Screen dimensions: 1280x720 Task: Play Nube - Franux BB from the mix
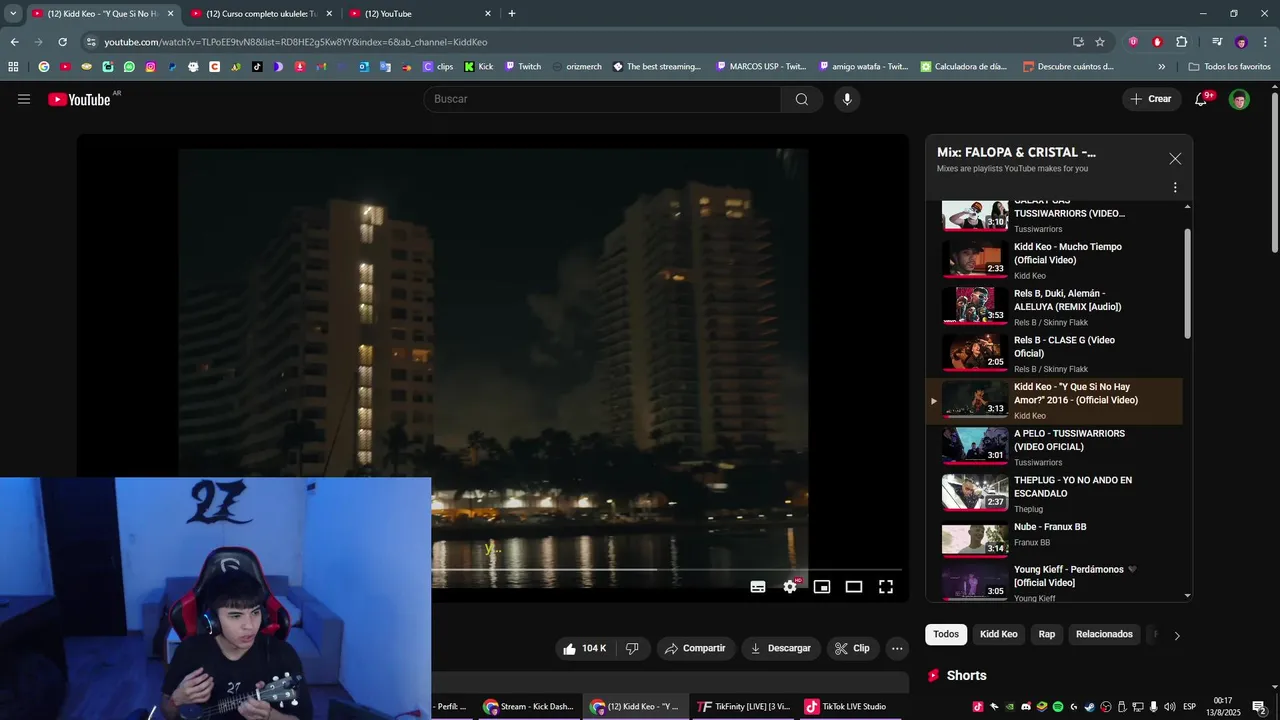(1055, 540)
